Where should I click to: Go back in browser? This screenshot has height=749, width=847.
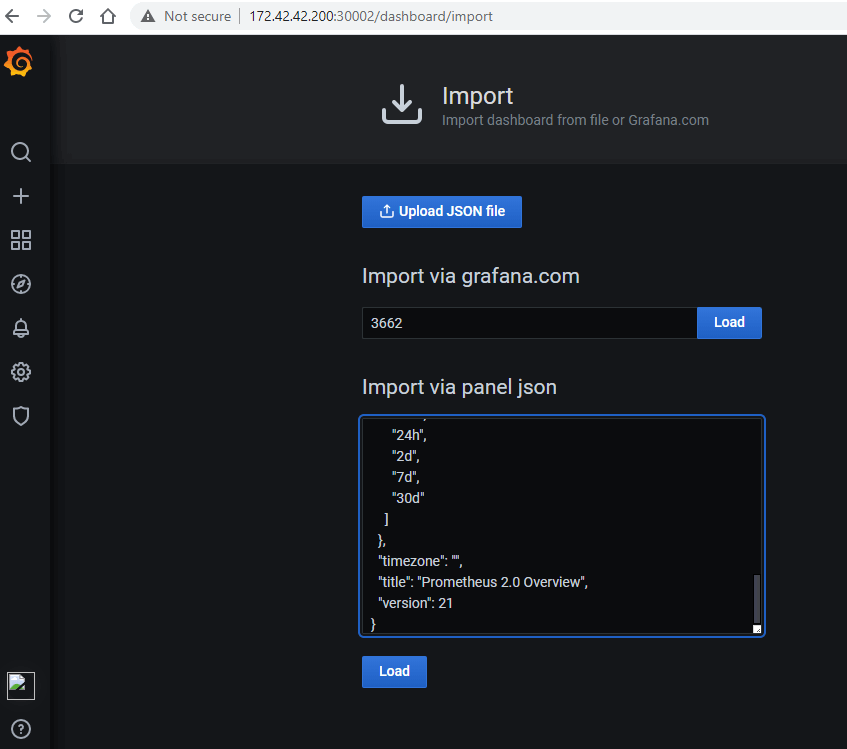point(12,16)
